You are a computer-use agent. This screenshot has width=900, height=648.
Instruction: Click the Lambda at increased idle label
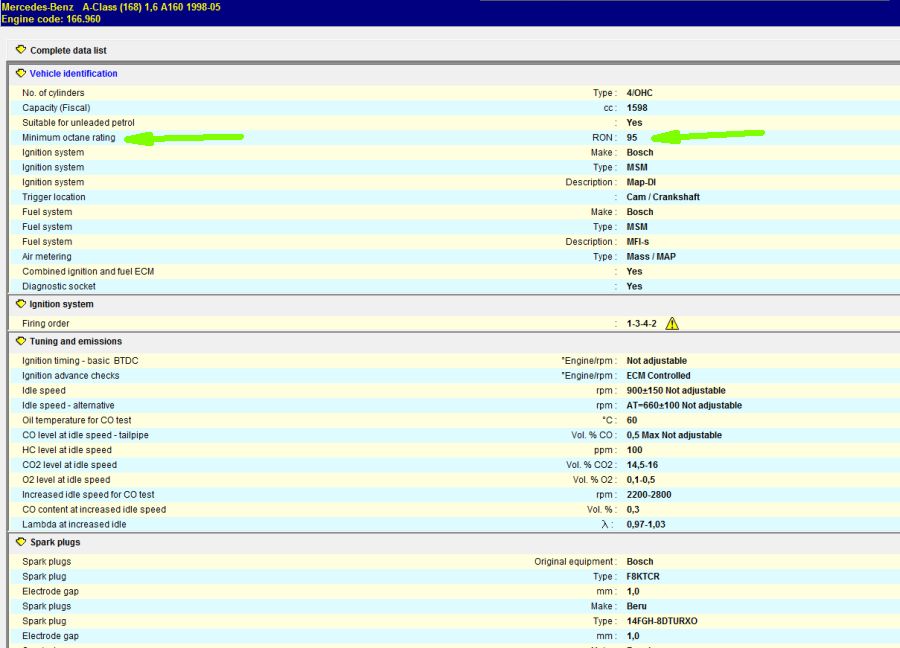74,525
